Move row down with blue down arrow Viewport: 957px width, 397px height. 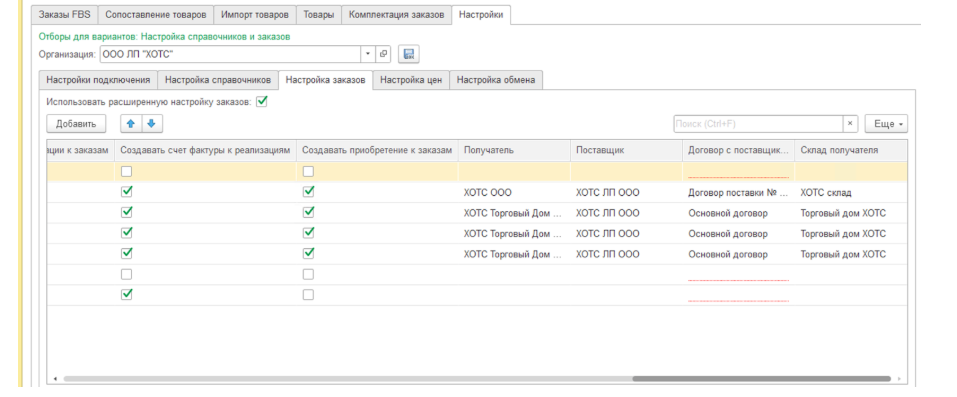click(x=151, y=124)
